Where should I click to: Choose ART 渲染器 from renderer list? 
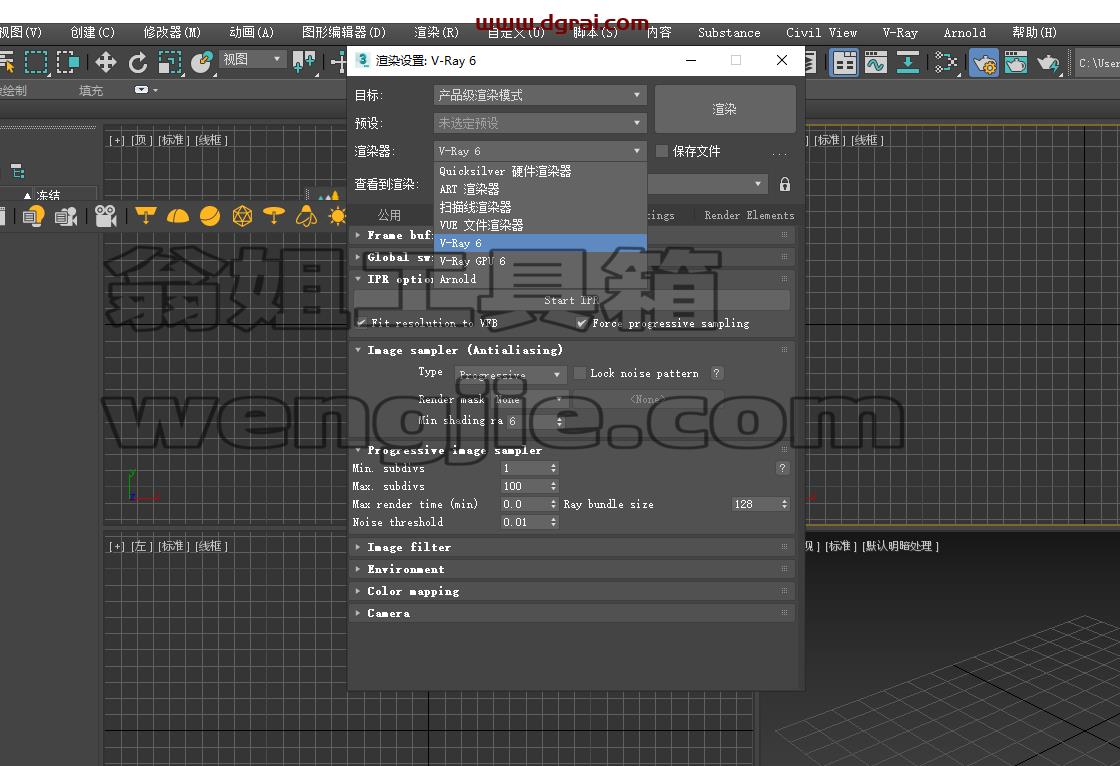pyautogui.click(x=540, y=189)
